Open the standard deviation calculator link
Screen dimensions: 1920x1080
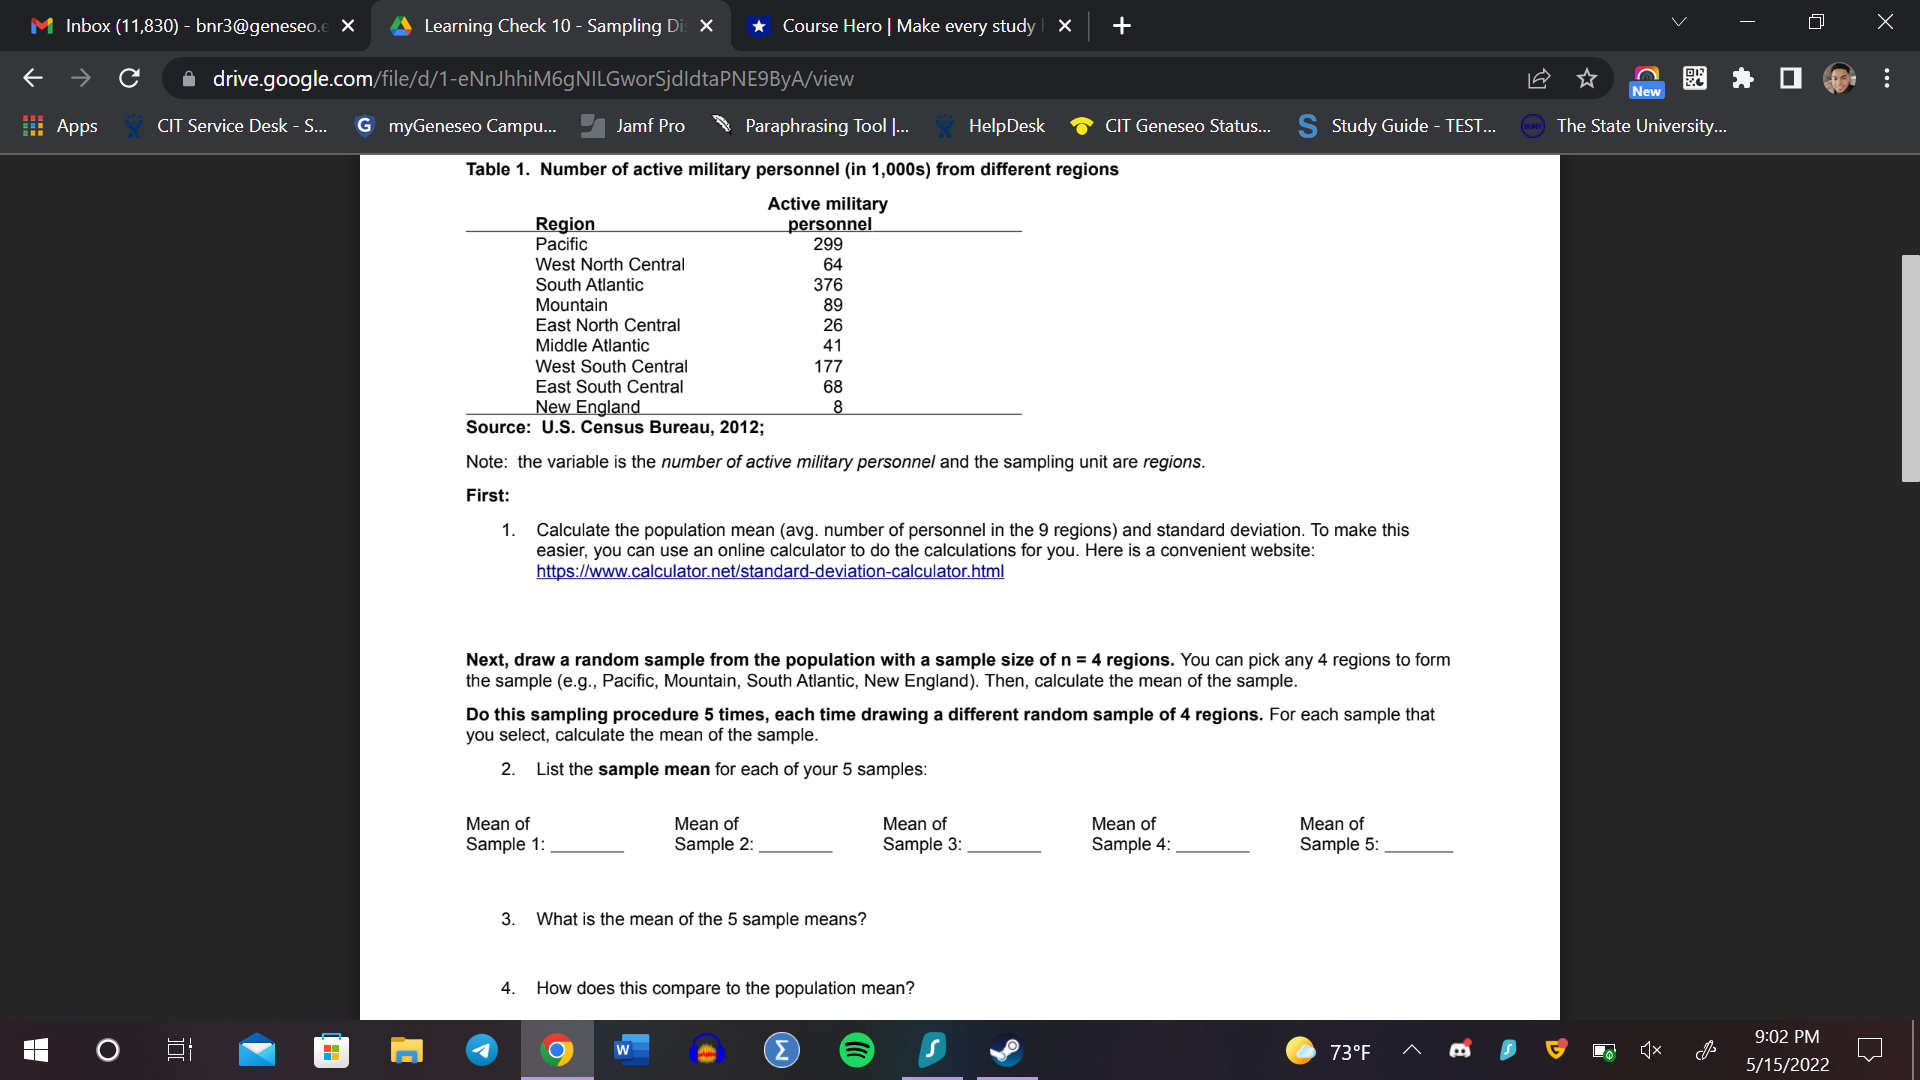770,571
